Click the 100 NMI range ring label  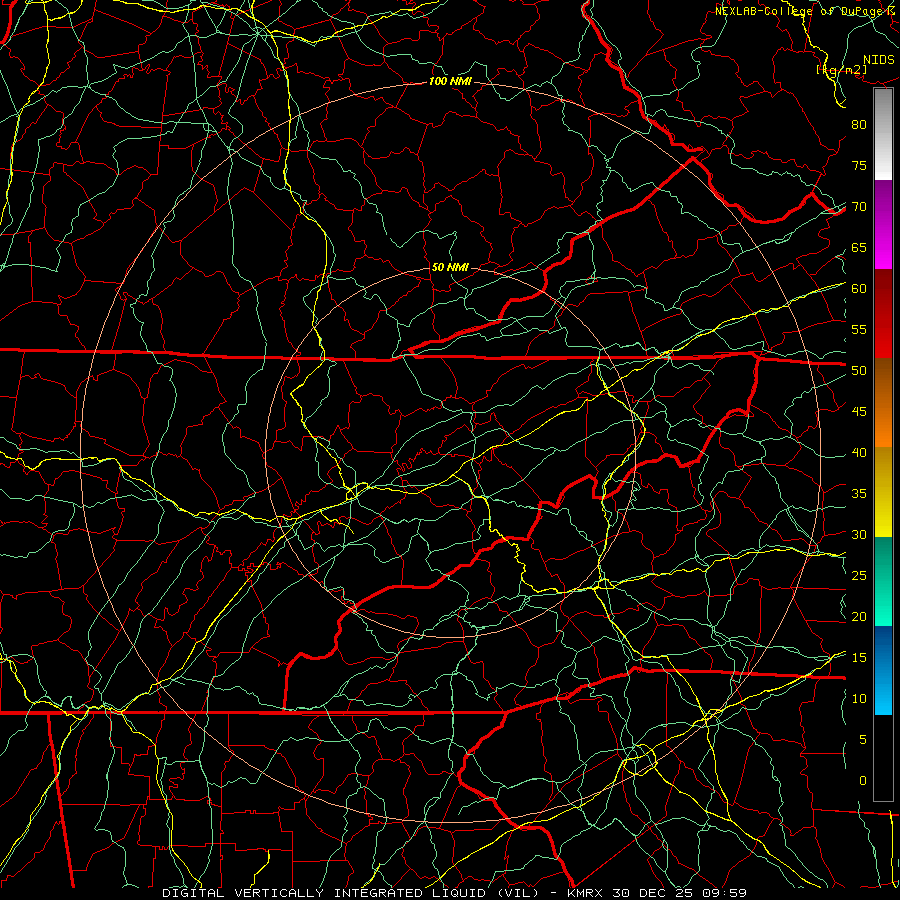tap(450, 82)
